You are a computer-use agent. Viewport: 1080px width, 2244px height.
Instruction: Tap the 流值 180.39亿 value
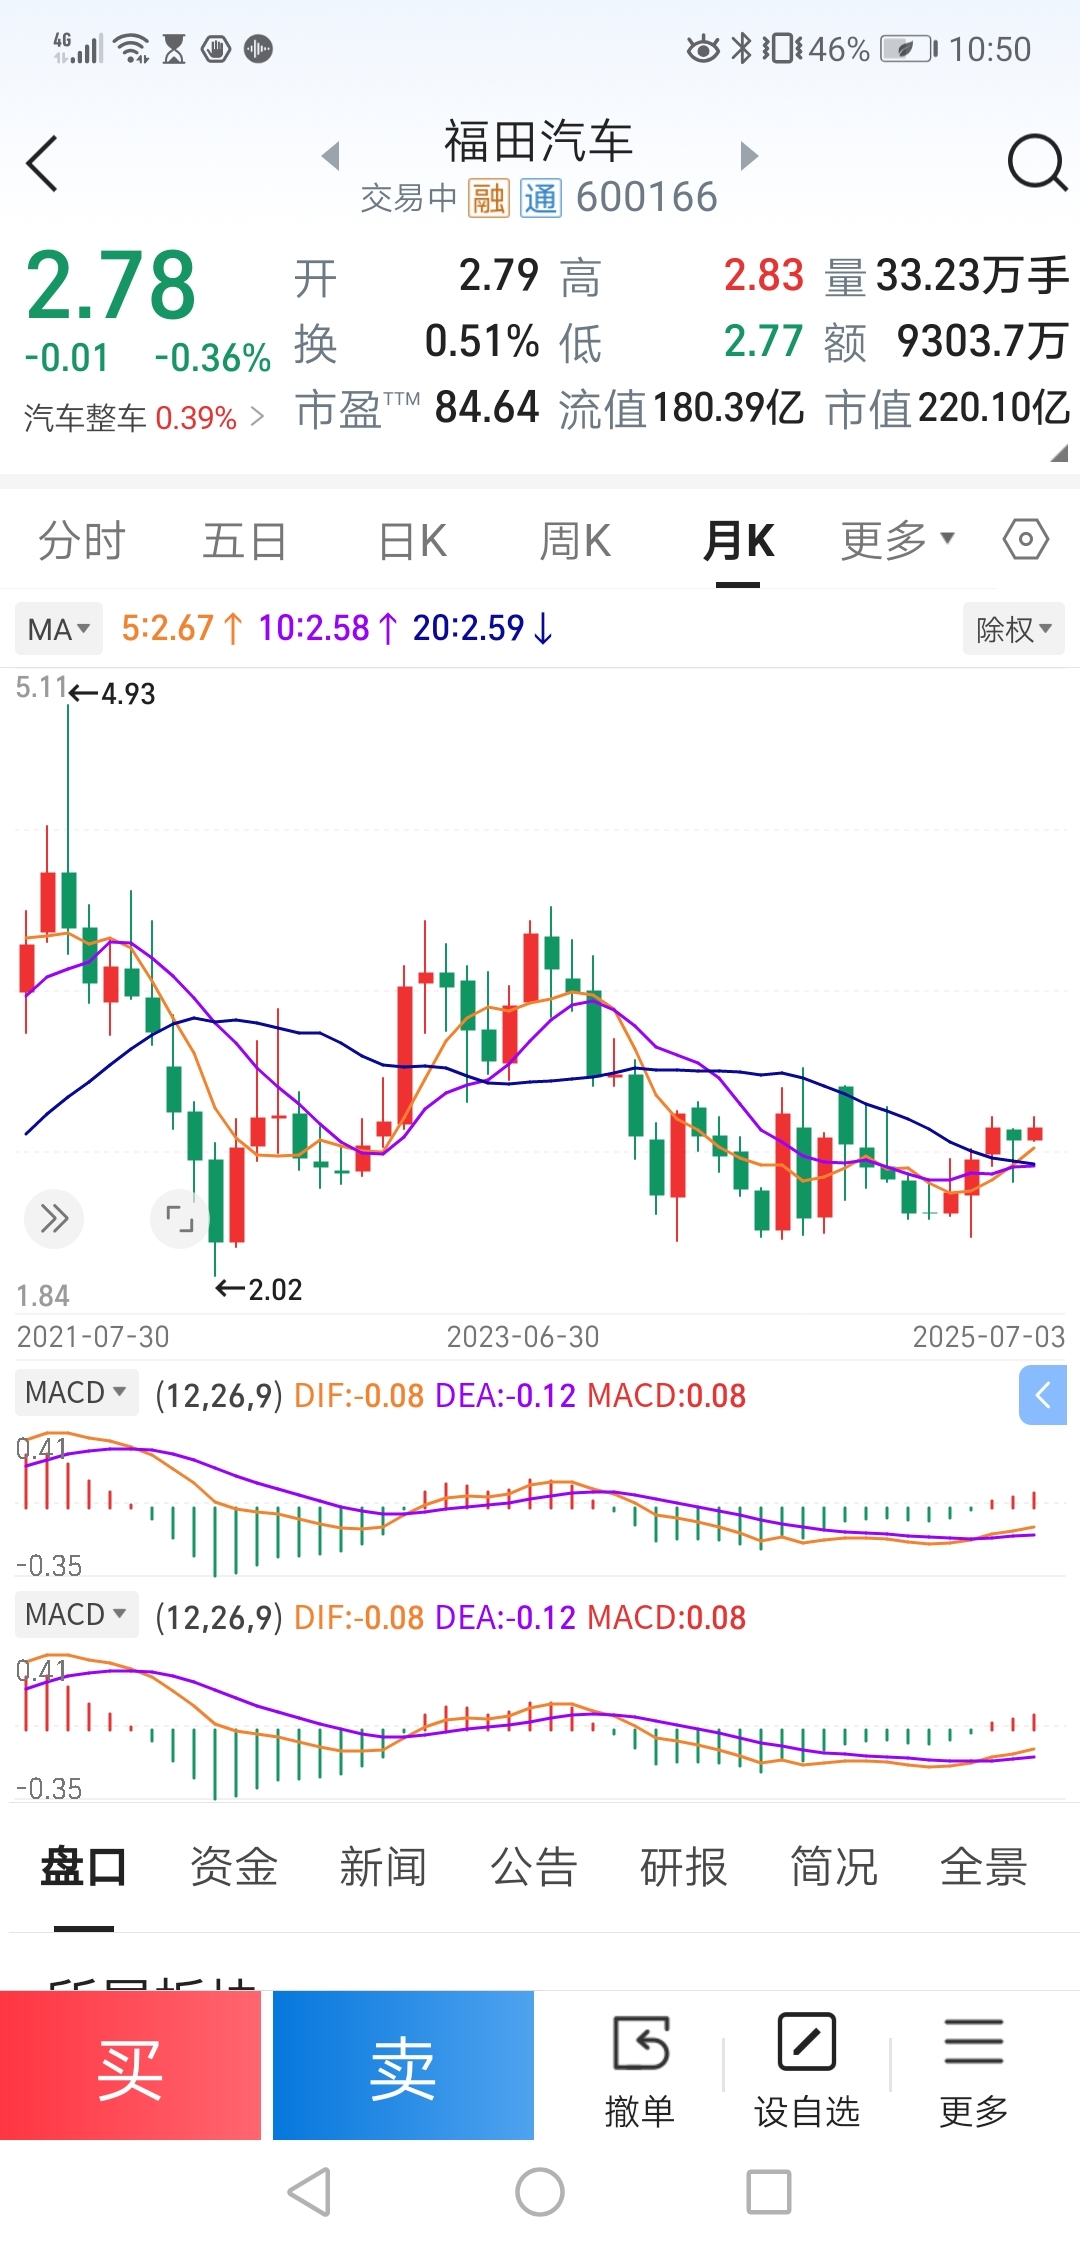pyautogui.click(x=728, y=408)
